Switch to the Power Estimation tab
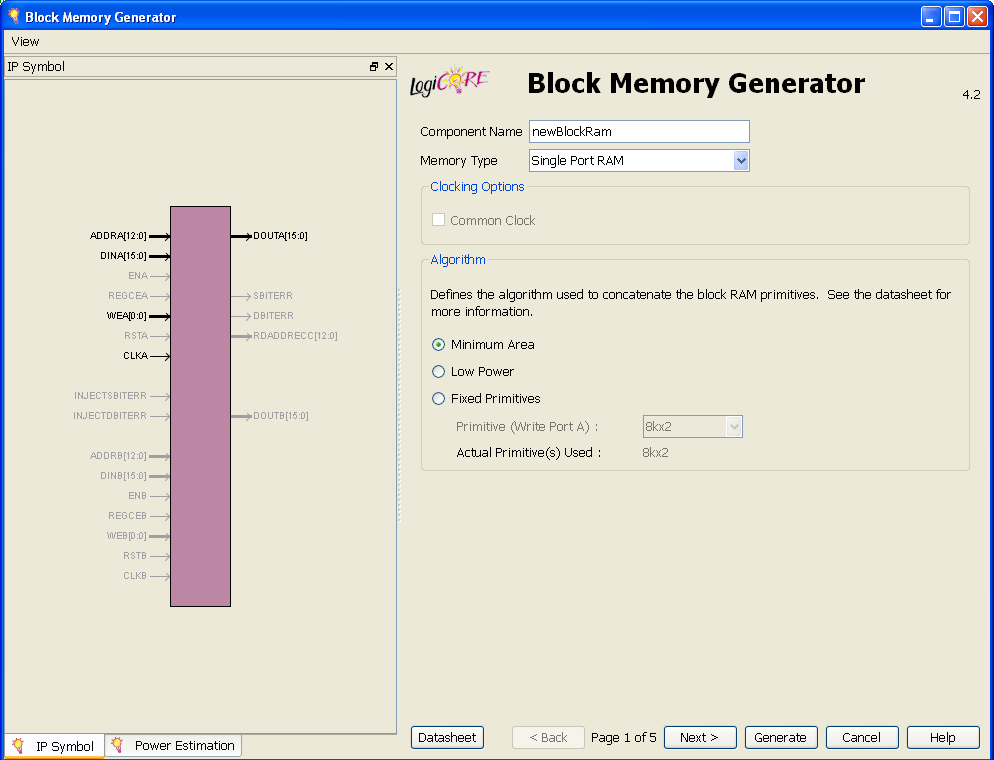The height and width of the screenshot is (760, 994). (x=174, y=745)
